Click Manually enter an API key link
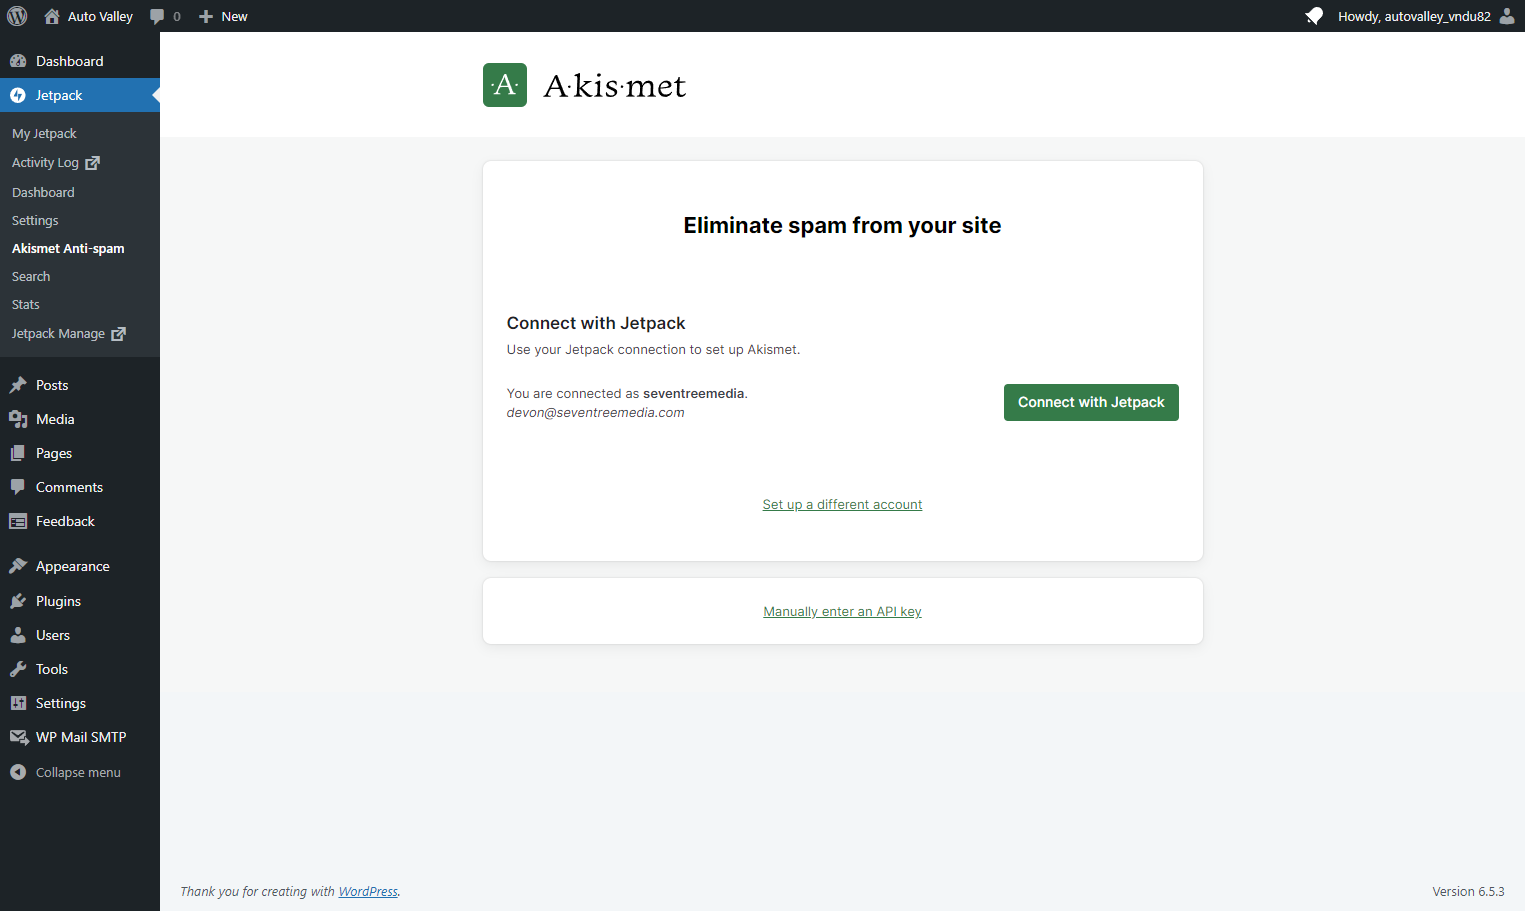Image resolution: width=1525 pixels, height=911 pixels. tap(842, 611)
